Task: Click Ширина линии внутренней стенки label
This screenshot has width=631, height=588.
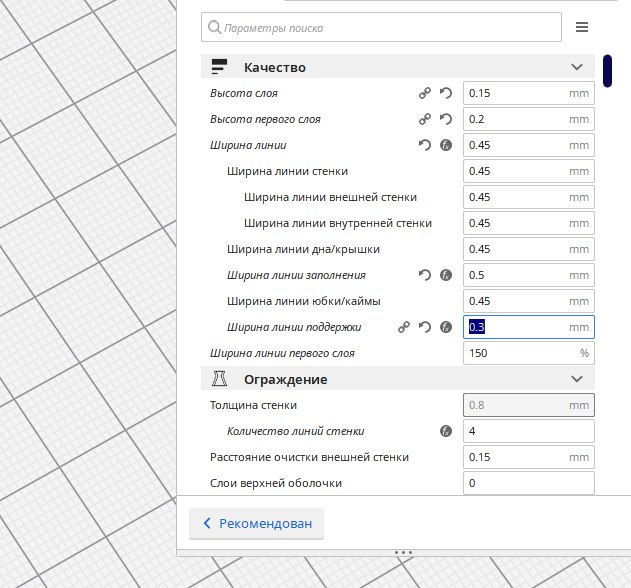Action: pyautogui.click(x=338, y=223)
